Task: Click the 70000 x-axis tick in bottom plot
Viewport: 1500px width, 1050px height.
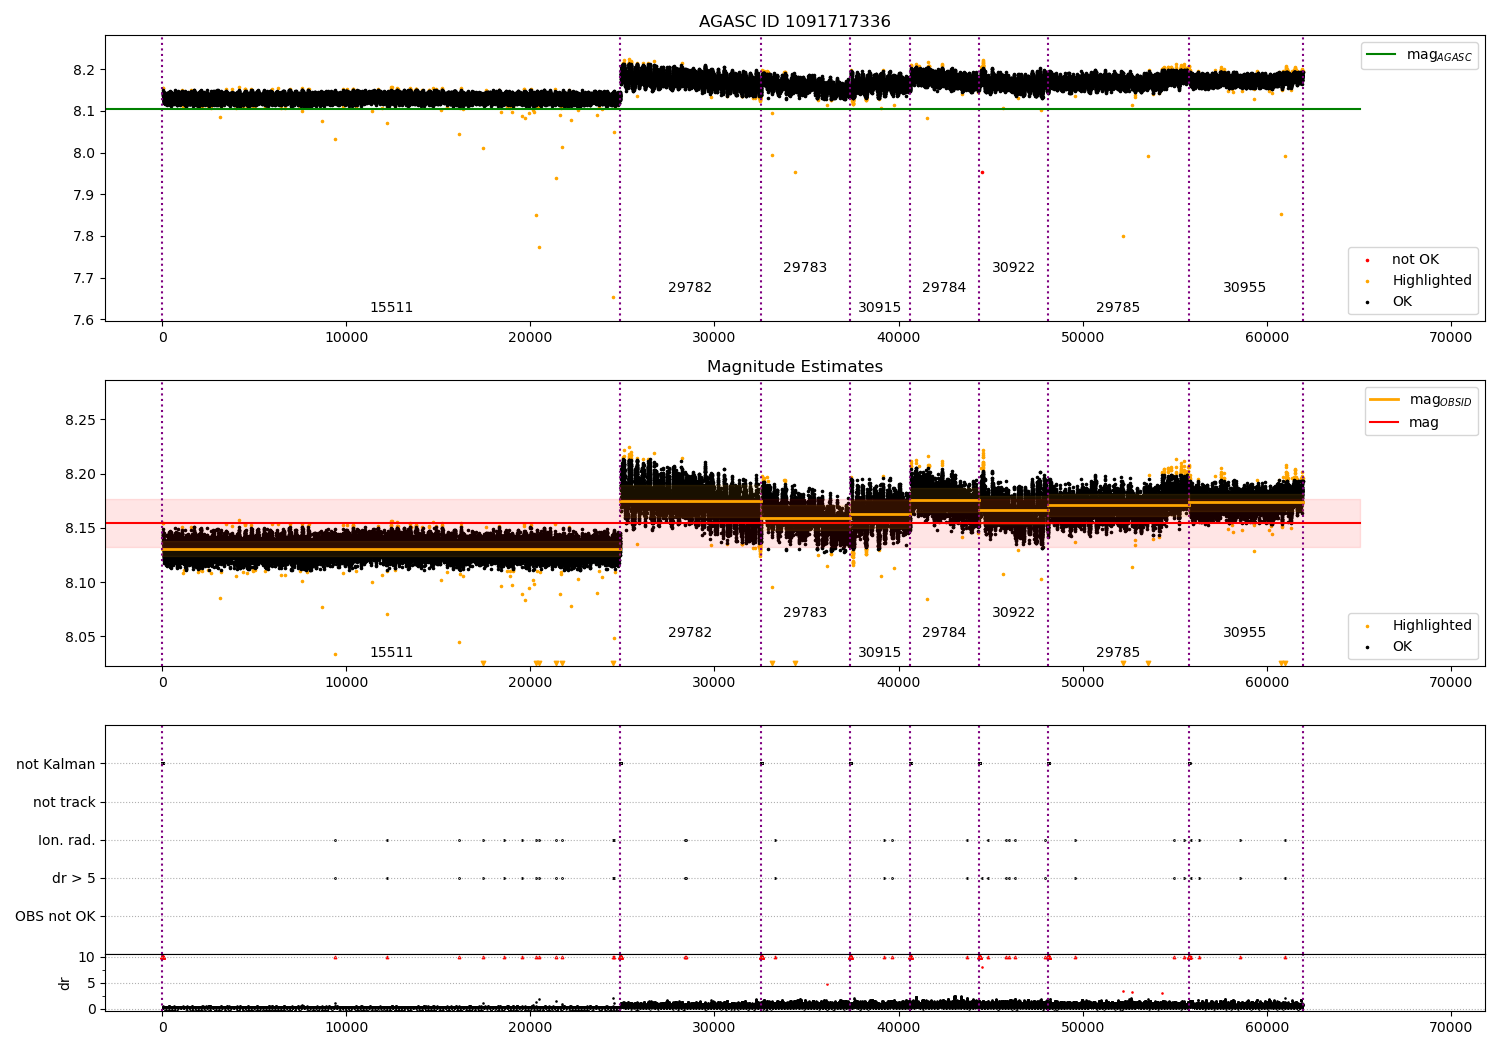Action: click(1451, 1027)
